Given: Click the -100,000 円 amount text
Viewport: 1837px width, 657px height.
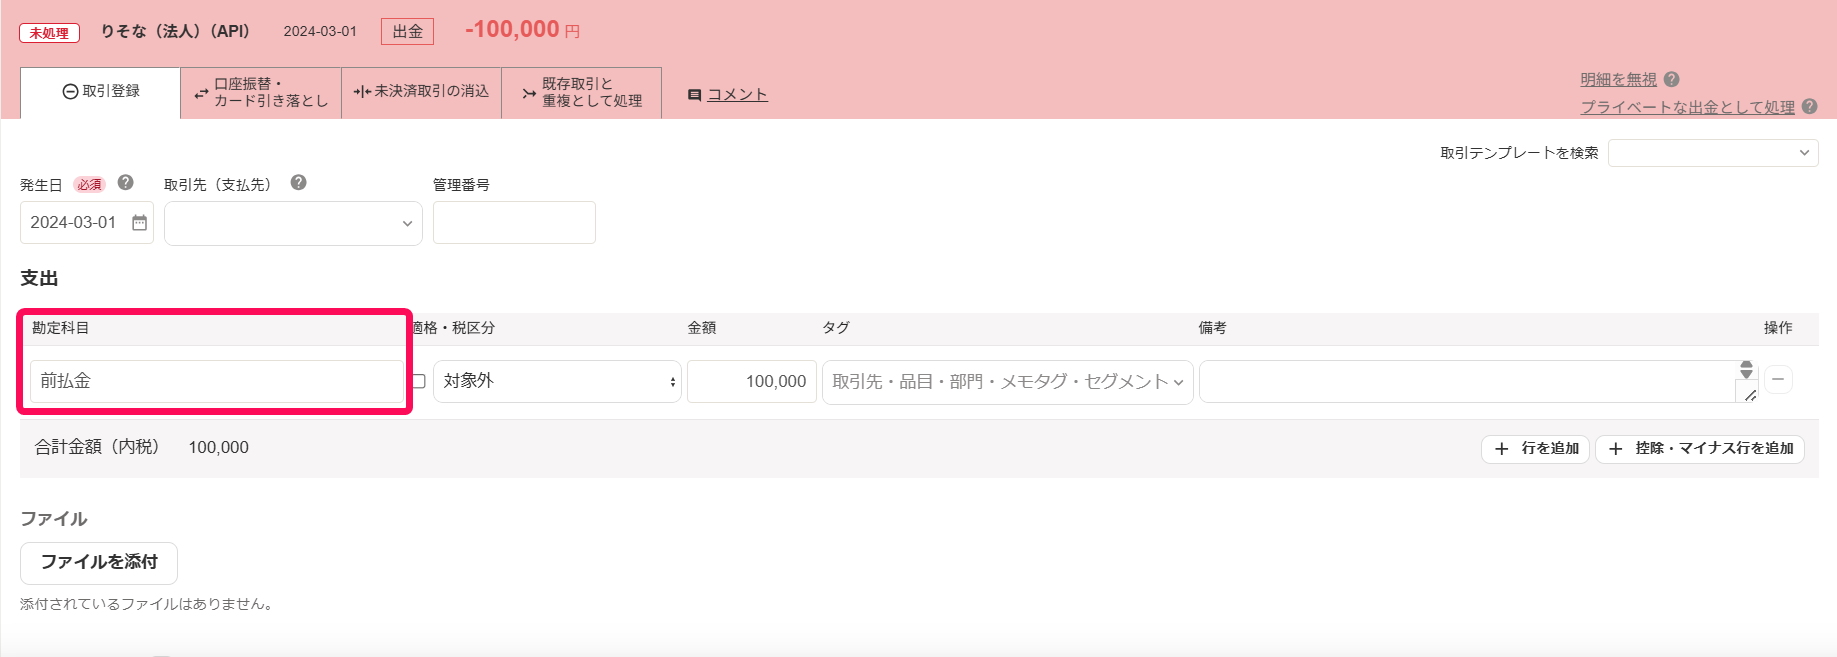Looking at the screenshot, I should pyautogui.click(x=522, y=30).
